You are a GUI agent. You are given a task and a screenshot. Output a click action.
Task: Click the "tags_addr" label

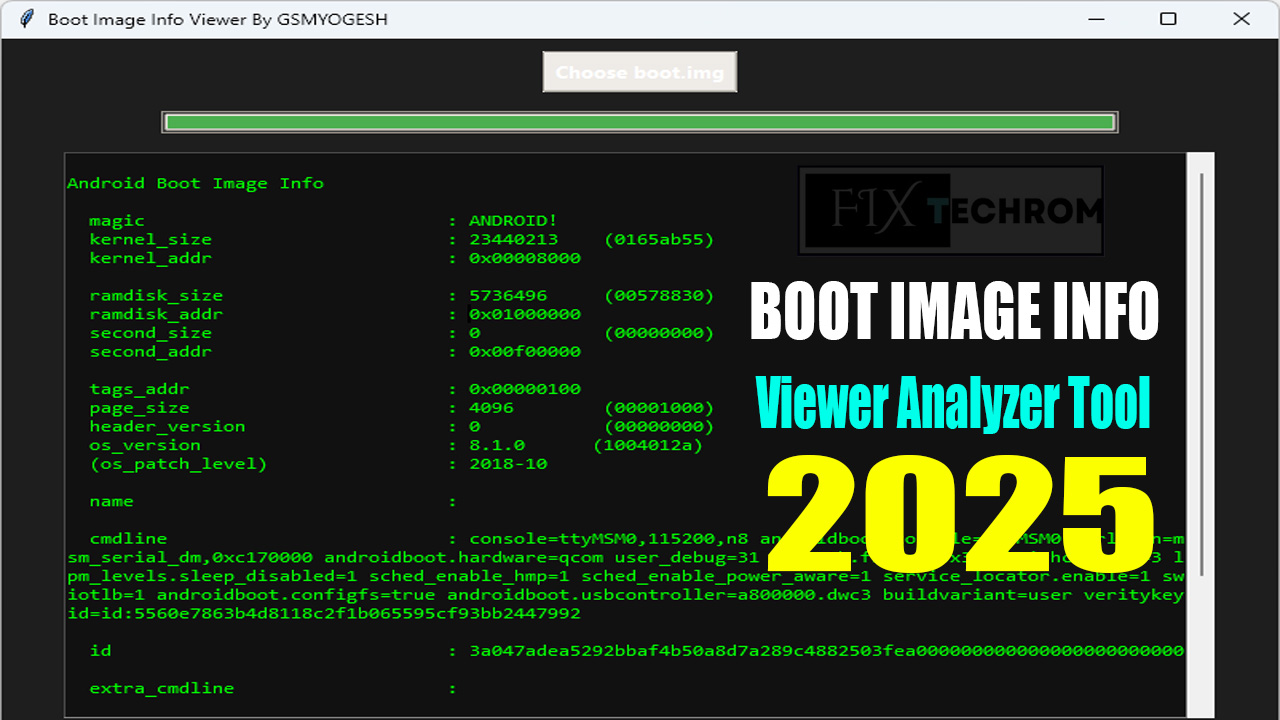[140, 389]
